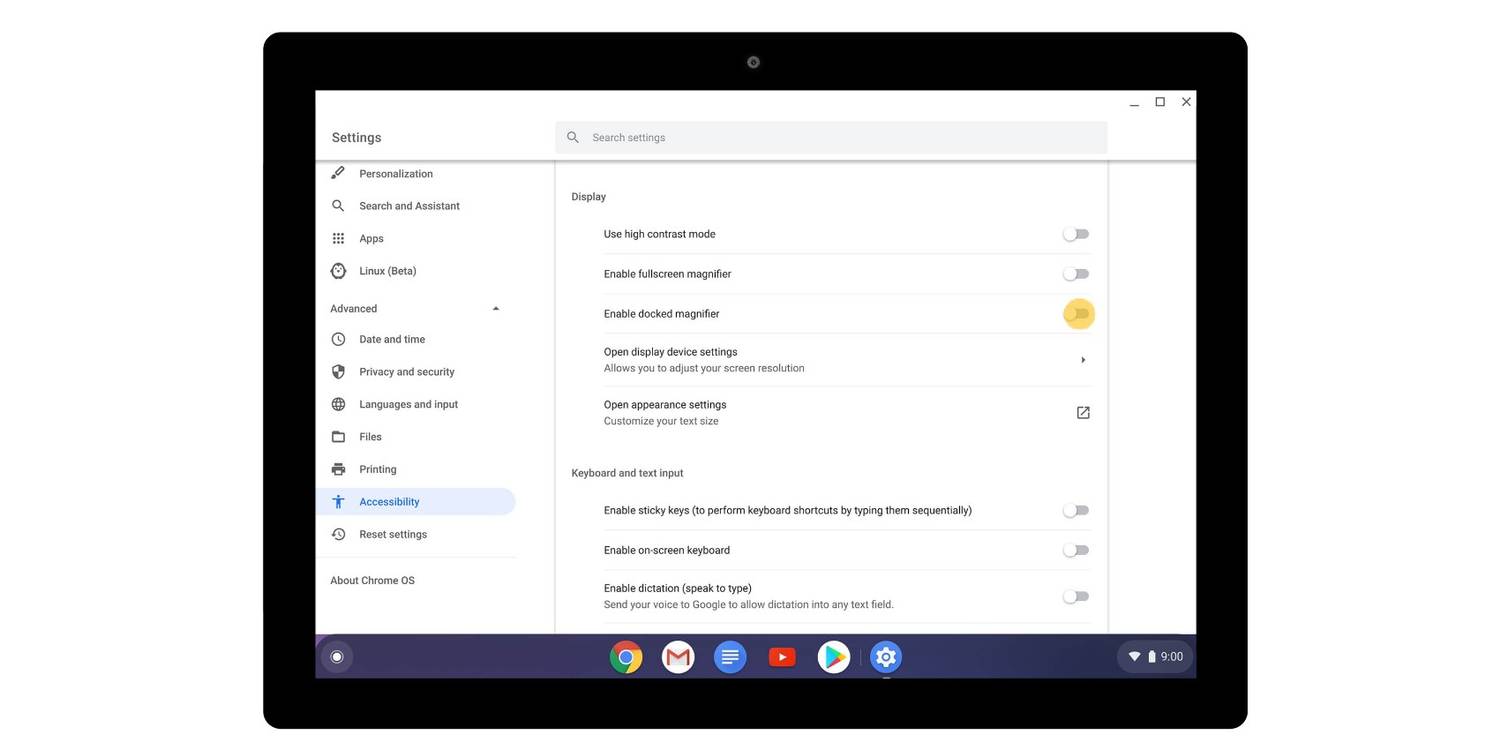Open display device settings arrow

(x=1083, y=360)
